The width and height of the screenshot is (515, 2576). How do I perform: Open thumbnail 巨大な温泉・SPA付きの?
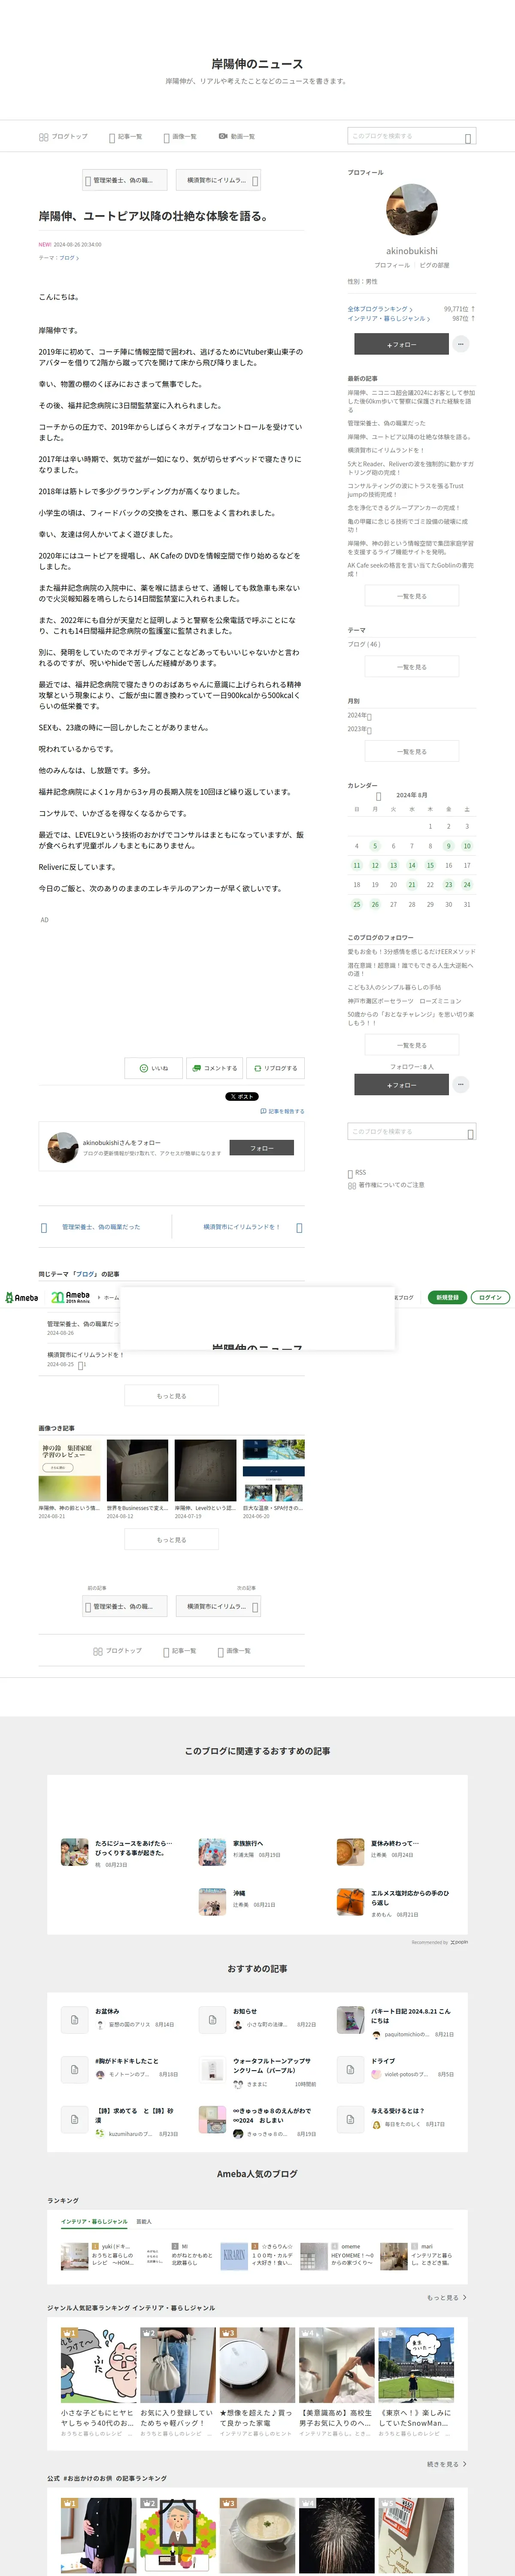point(273,1470)
